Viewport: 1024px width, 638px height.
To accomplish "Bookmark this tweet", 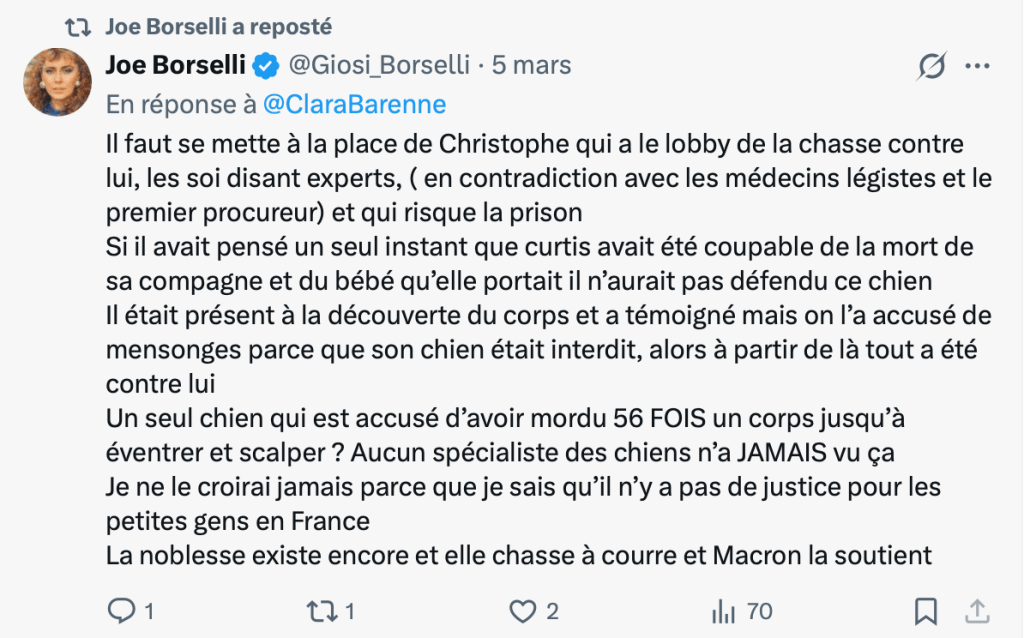I will (x=926, y=610).
